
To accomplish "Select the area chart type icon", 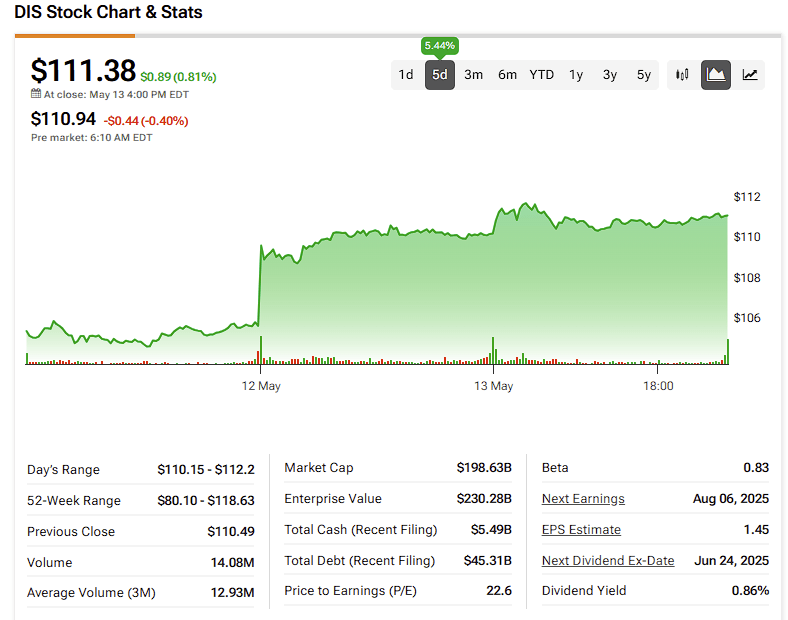I will [716, 75].
